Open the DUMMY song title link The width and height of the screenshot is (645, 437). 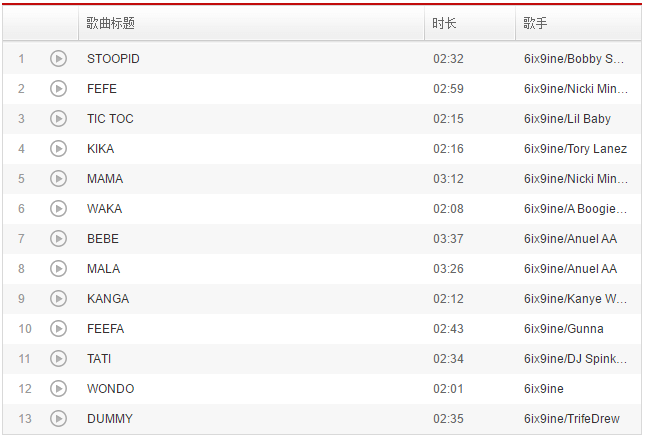click(110, 419)
